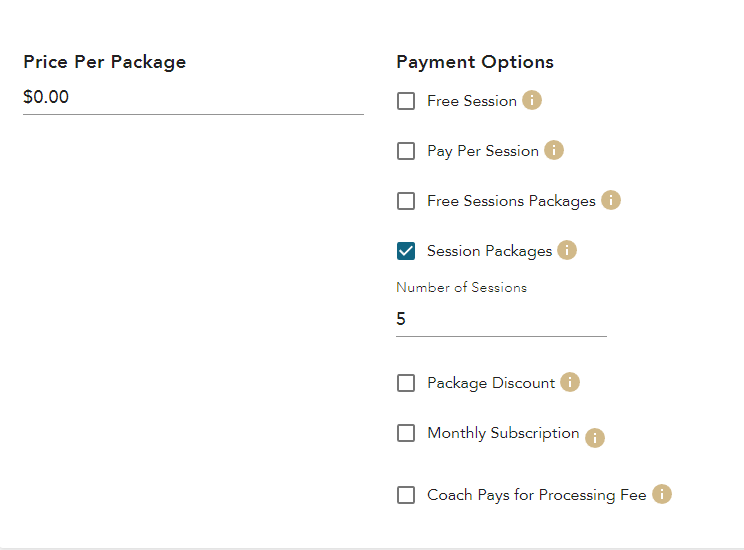
Task: Click the Monthly Subscription label text
Action: coord(503,433)
